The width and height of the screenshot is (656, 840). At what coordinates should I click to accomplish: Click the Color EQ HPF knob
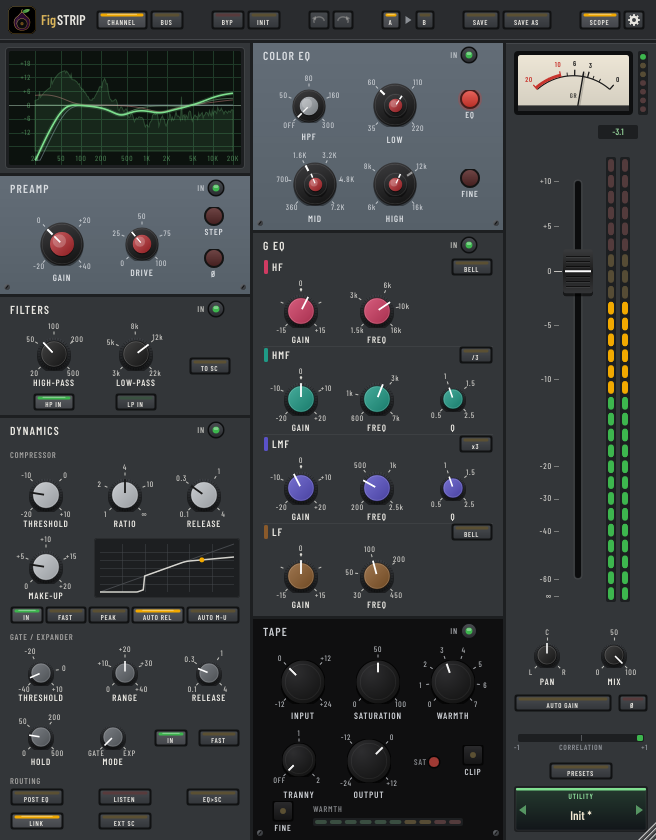coord(309,106)
